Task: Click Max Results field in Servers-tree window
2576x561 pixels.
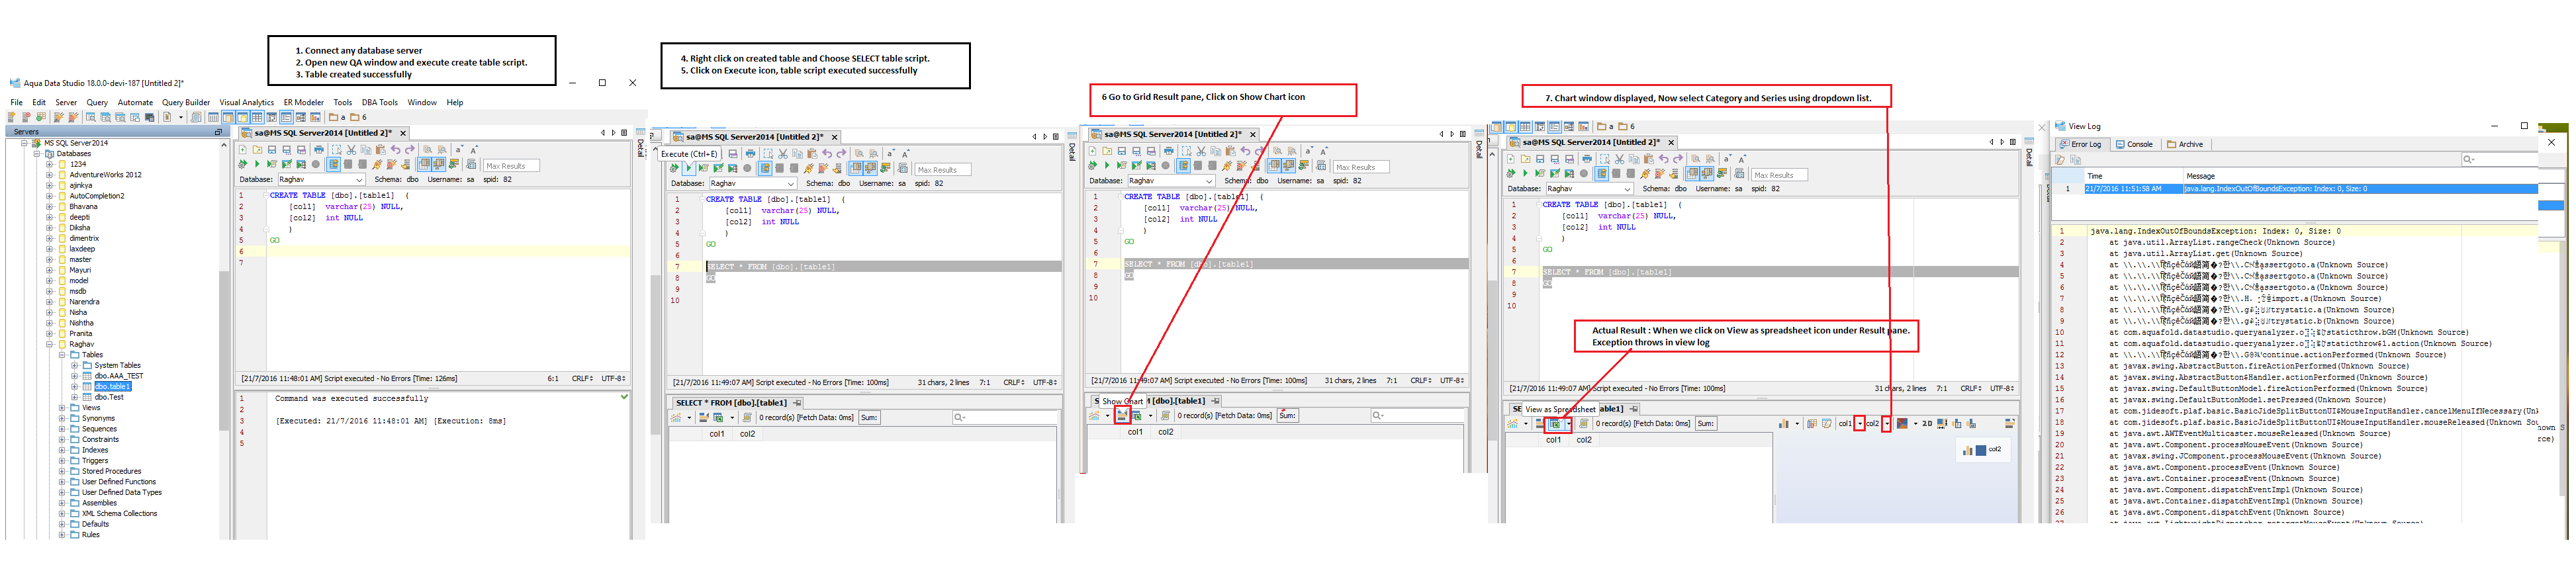Action: pyautogui.click(x=511, y=165)
